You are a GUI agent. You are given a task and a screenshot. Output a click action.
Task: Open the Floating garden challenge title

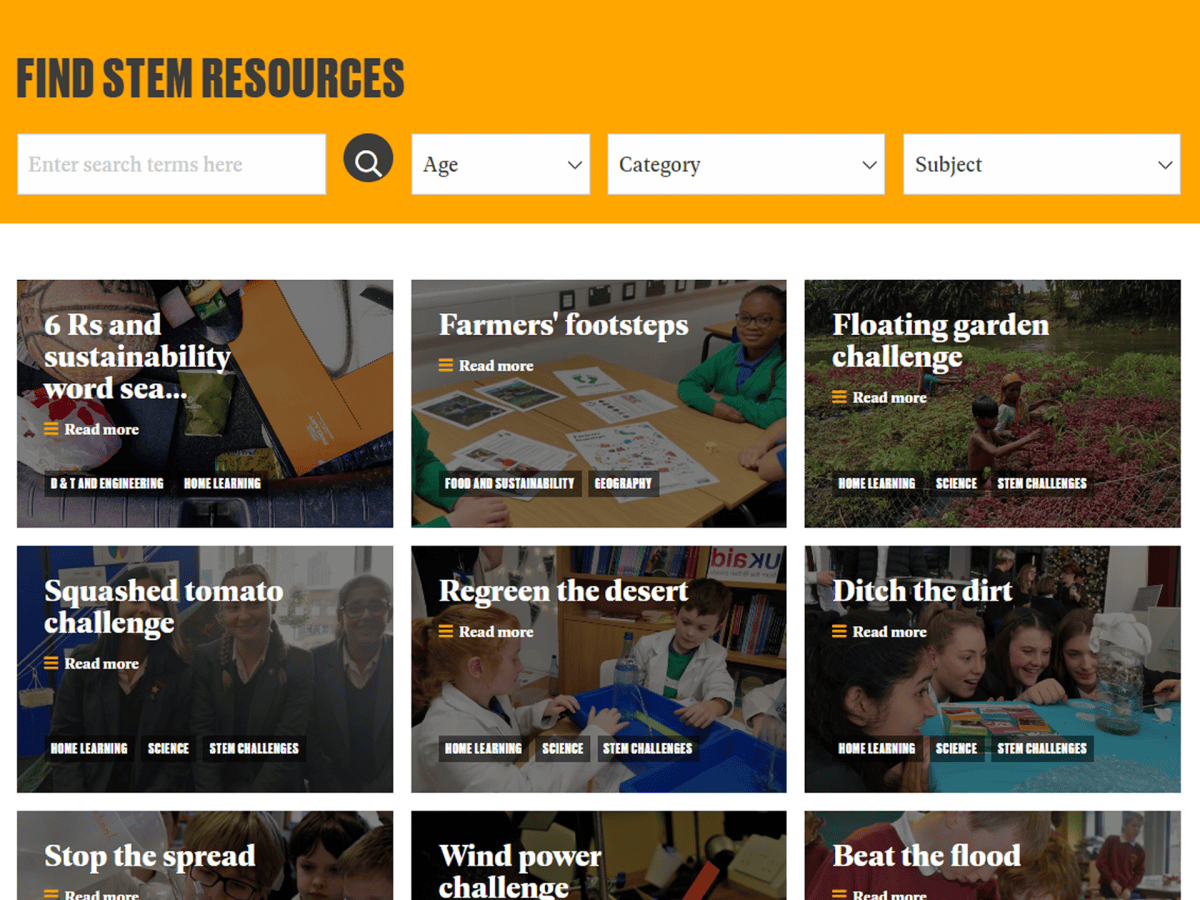(x=940, y=340)
